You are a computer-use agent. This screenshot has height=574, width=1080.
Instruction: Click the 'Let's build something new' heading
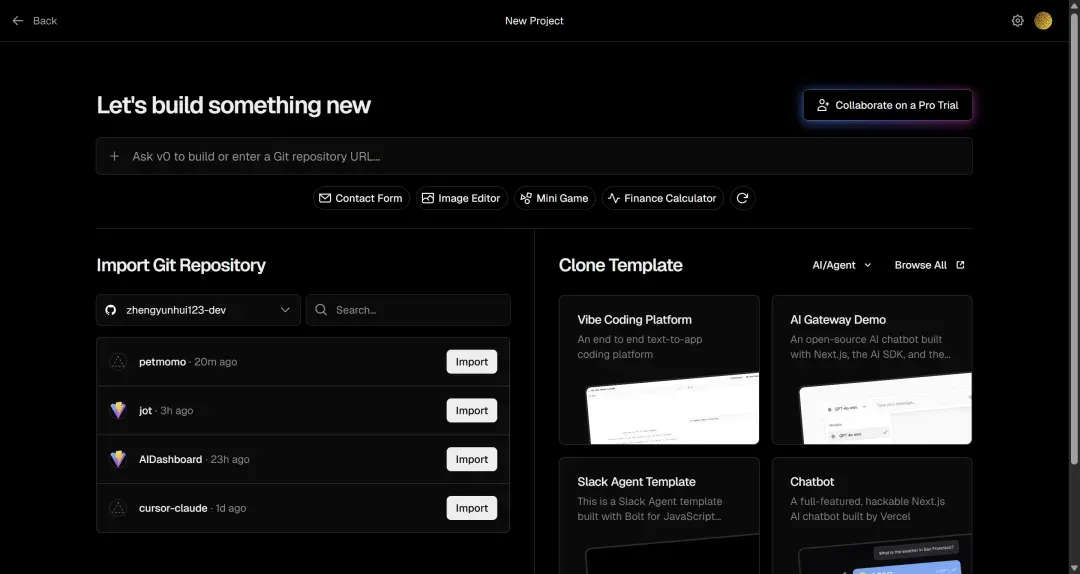click(233, 105)
